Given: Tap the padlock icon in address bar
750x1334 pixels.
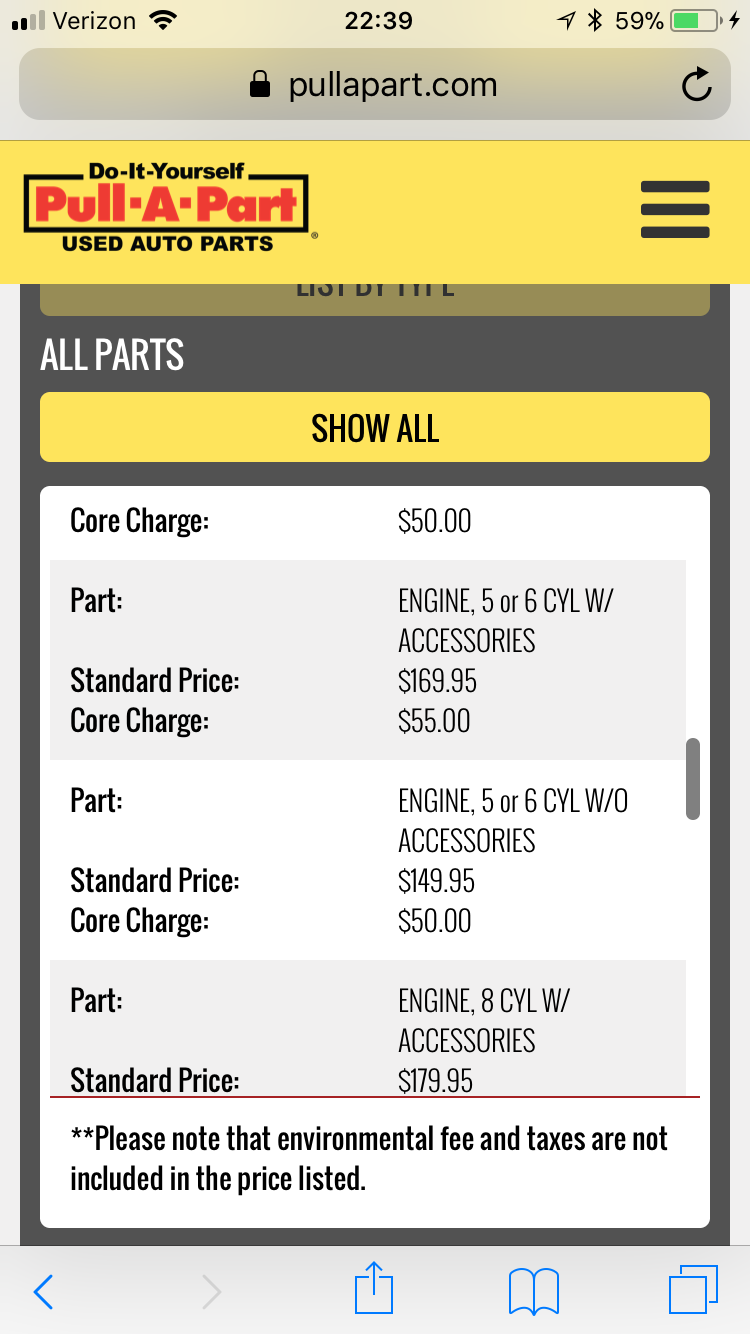Looking at the screenshot, I should click(260, 85).
